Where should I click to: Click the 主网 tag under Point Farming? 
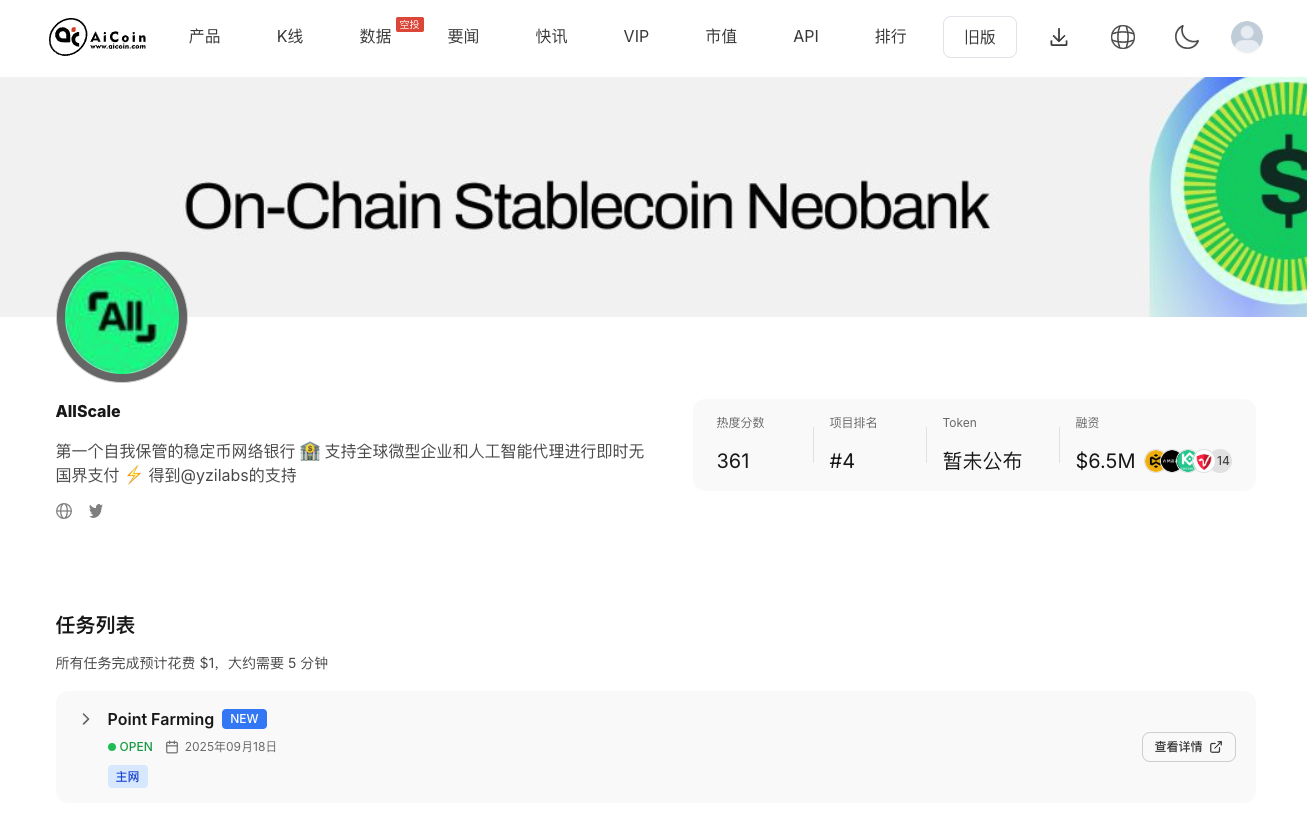point(127,776)
